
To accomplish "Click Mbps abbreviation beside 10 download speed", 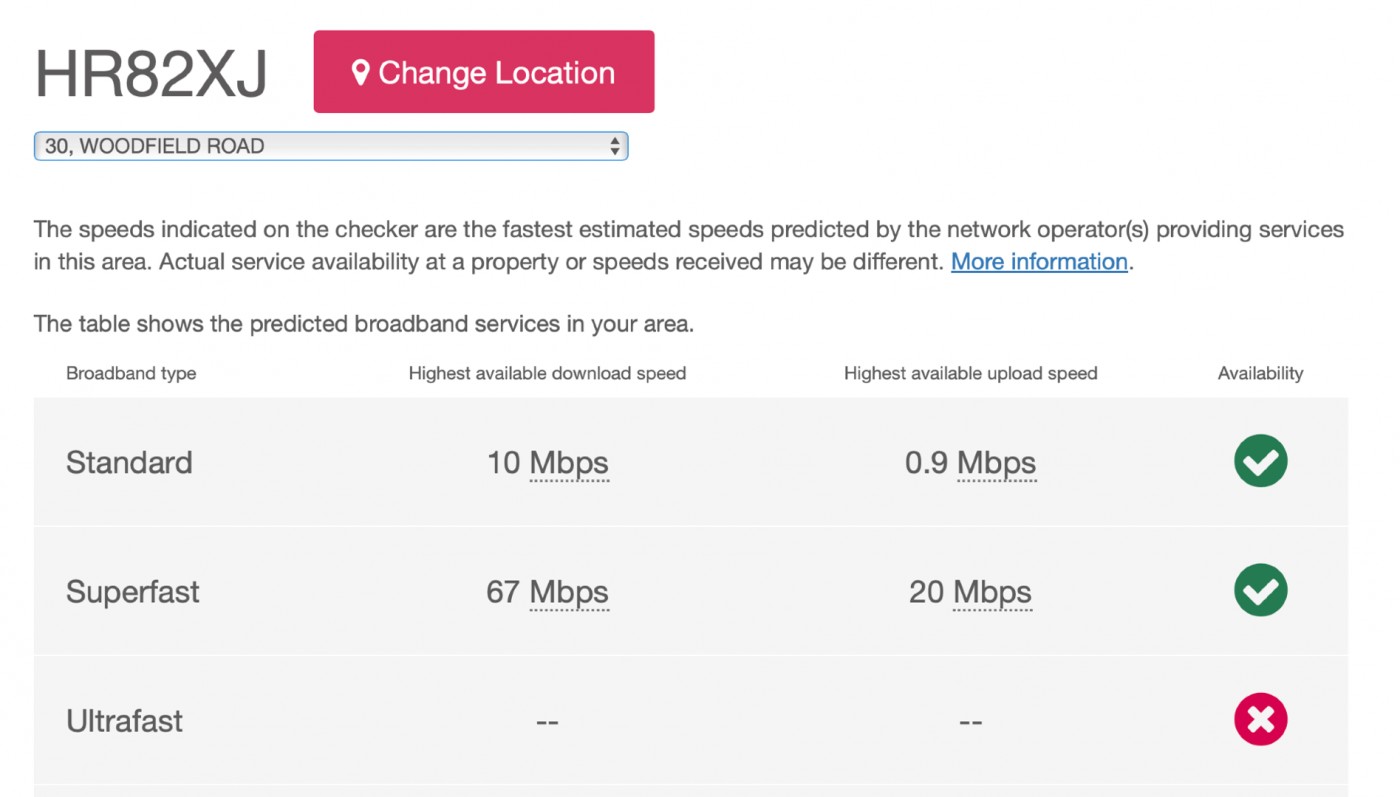I will 569,463.
